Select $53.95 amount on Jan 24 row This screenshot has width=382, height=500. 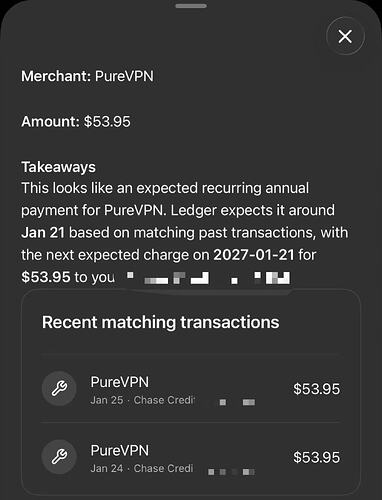[x=316, y=457]
